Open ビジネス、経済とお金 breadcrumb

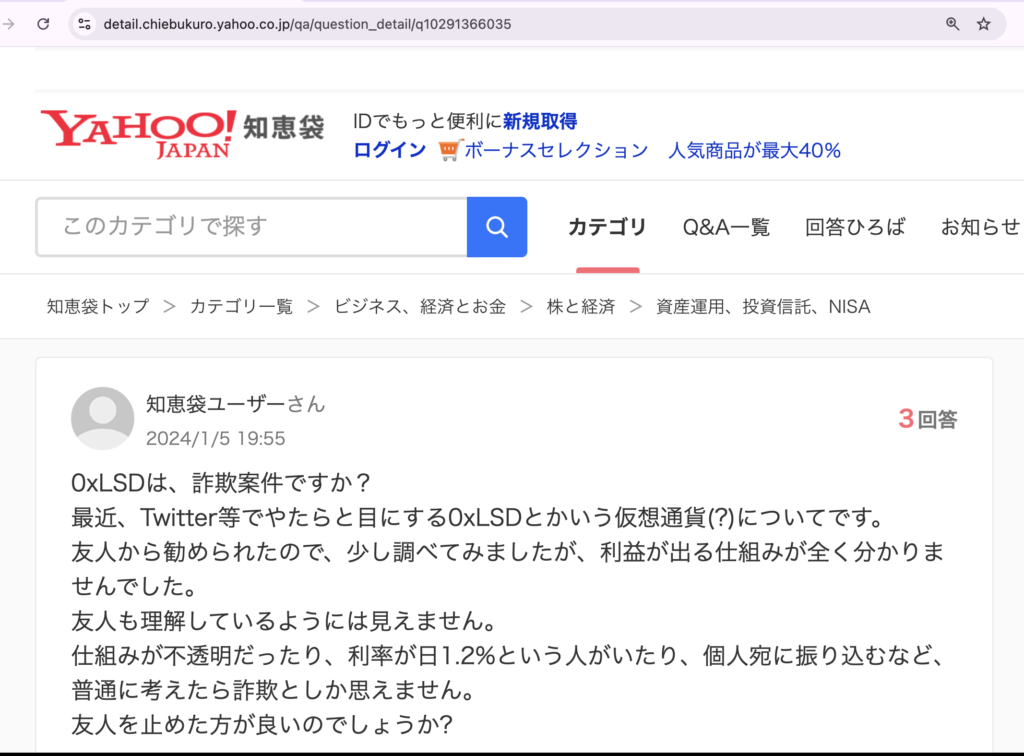[x=420, y=306]
